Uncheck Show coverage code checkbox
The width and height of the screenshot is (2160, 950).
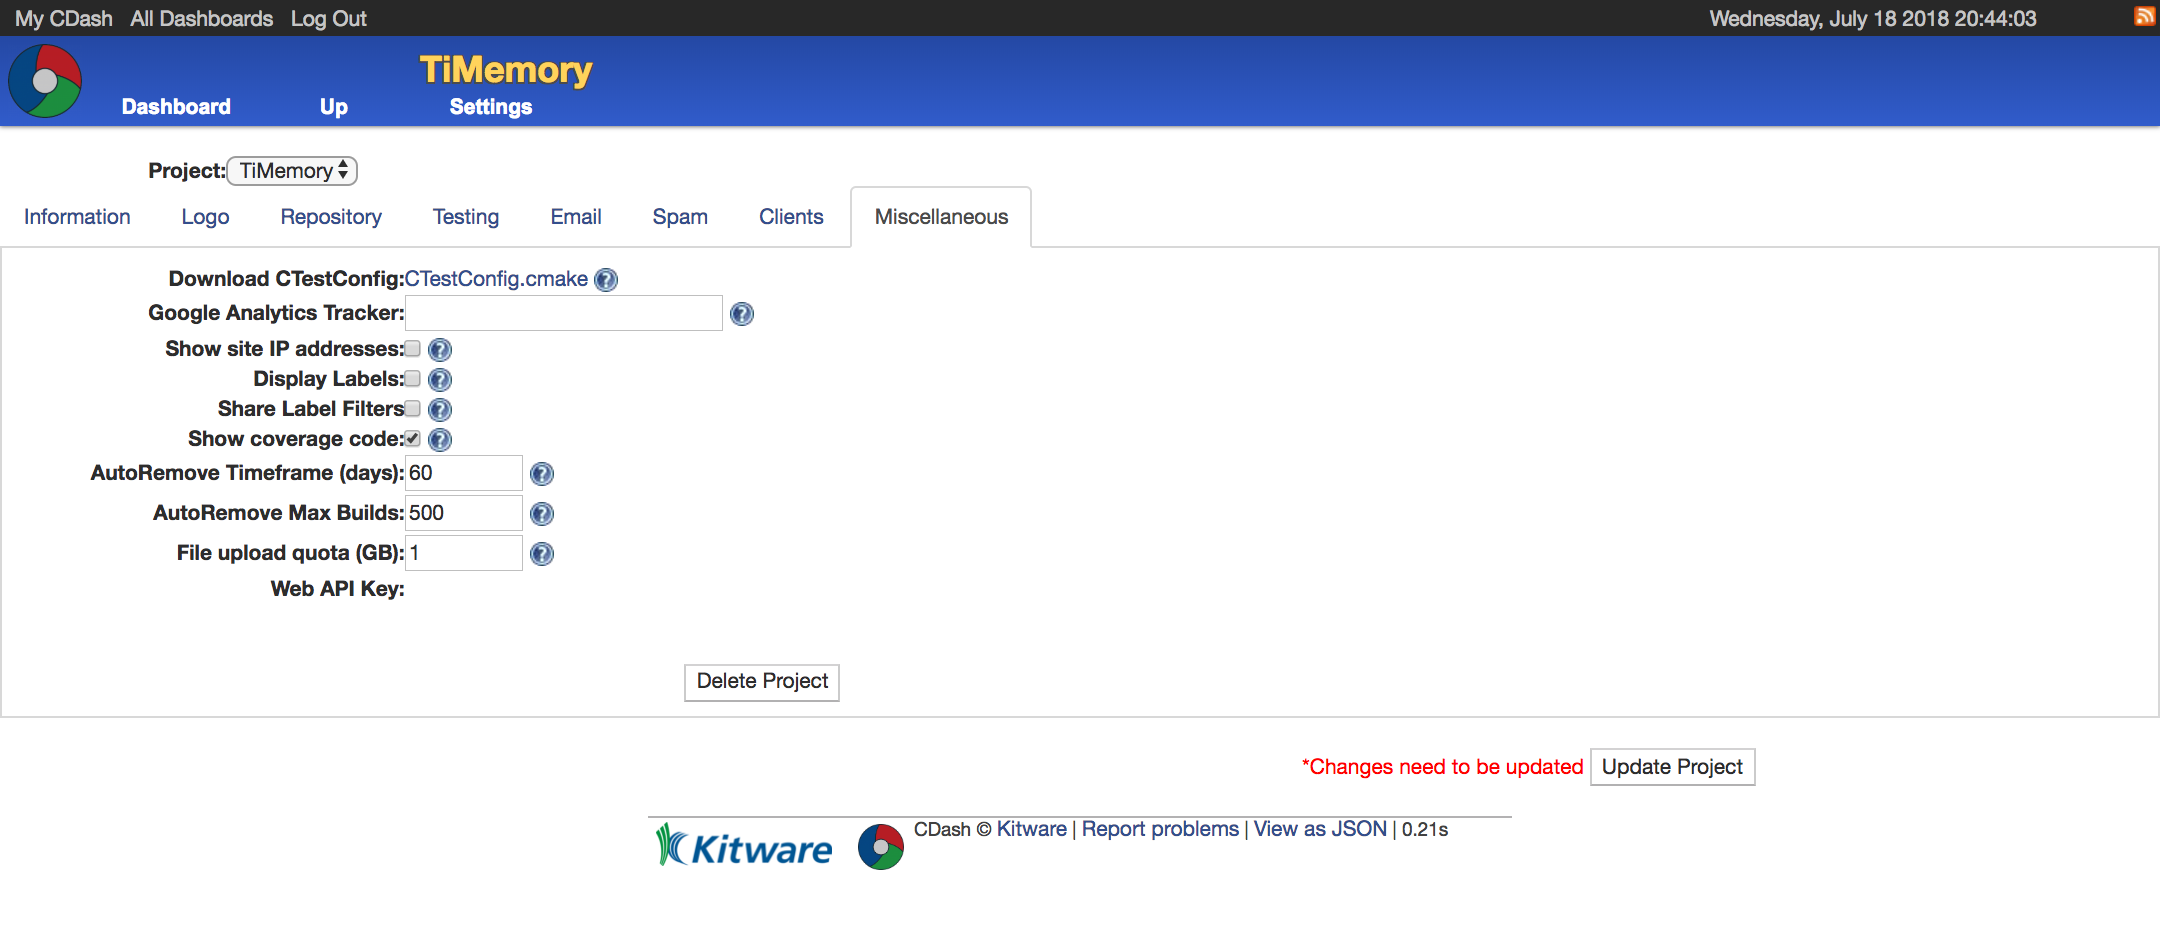[412, 439]
